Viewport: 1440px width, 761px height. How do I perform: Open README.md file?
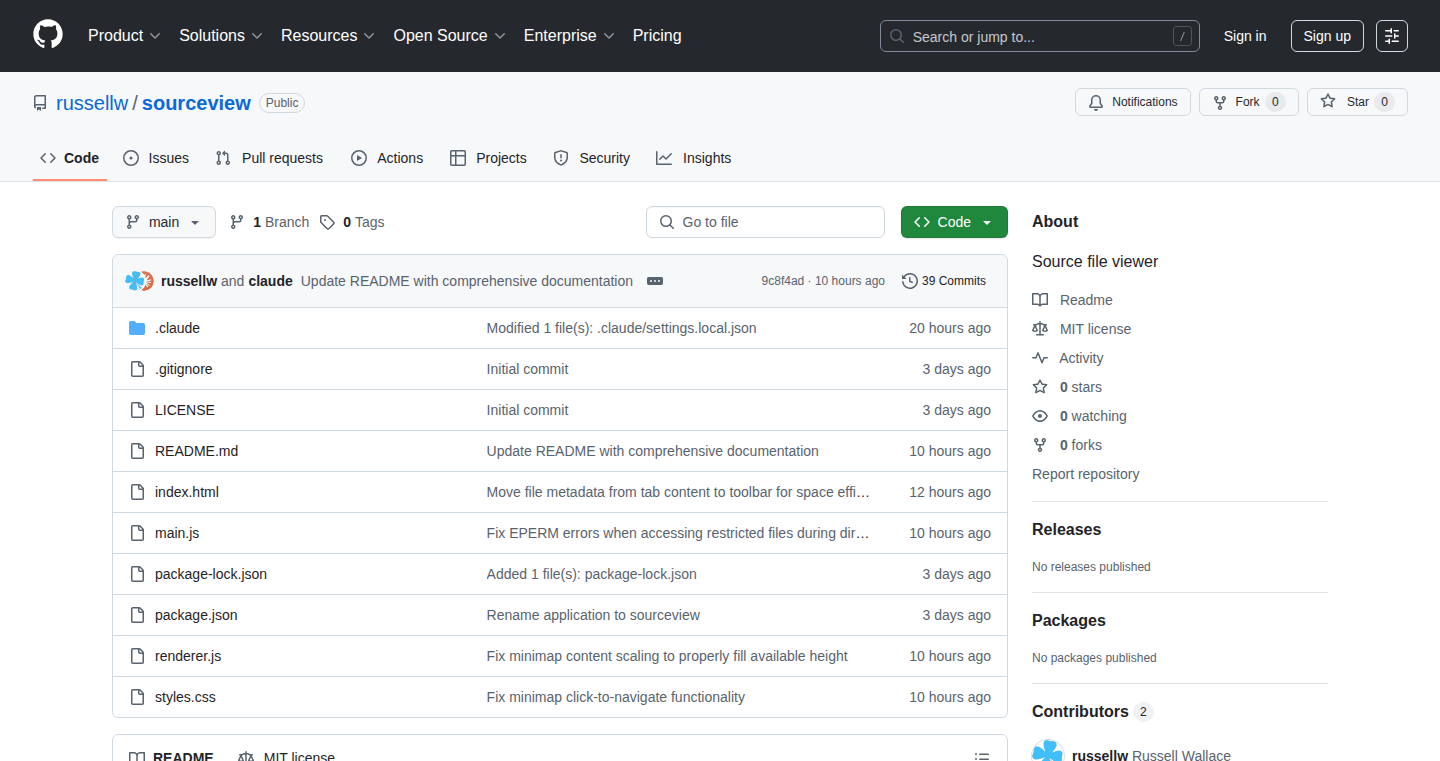(196, 451)
